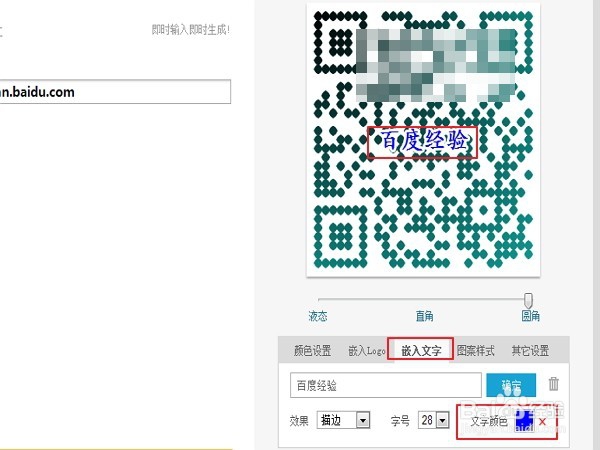The height and width of the screenshot is (450, 600).
Task: Click the shape slider handle
Action: point(528,301)
